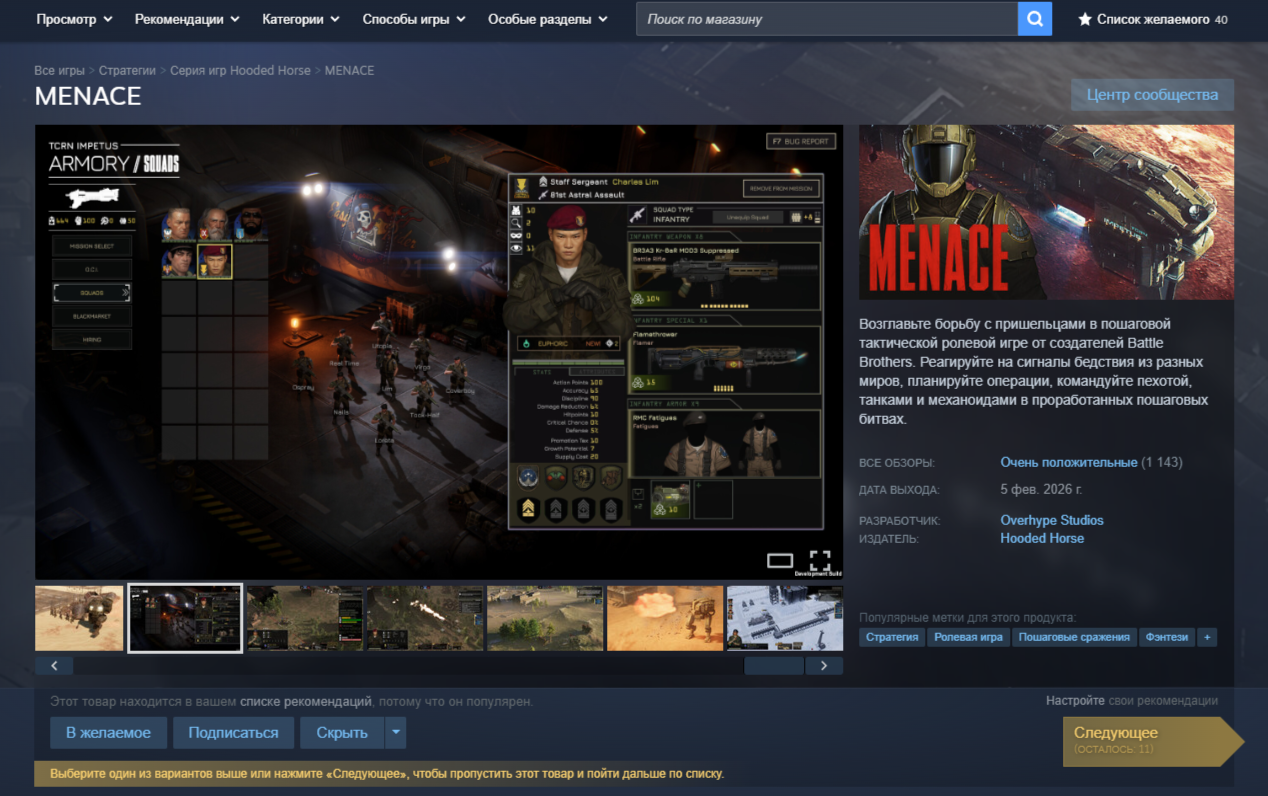Screen dimensions: 1268x796
Task: Click the plus tag button
Action: pos(1207,637)
